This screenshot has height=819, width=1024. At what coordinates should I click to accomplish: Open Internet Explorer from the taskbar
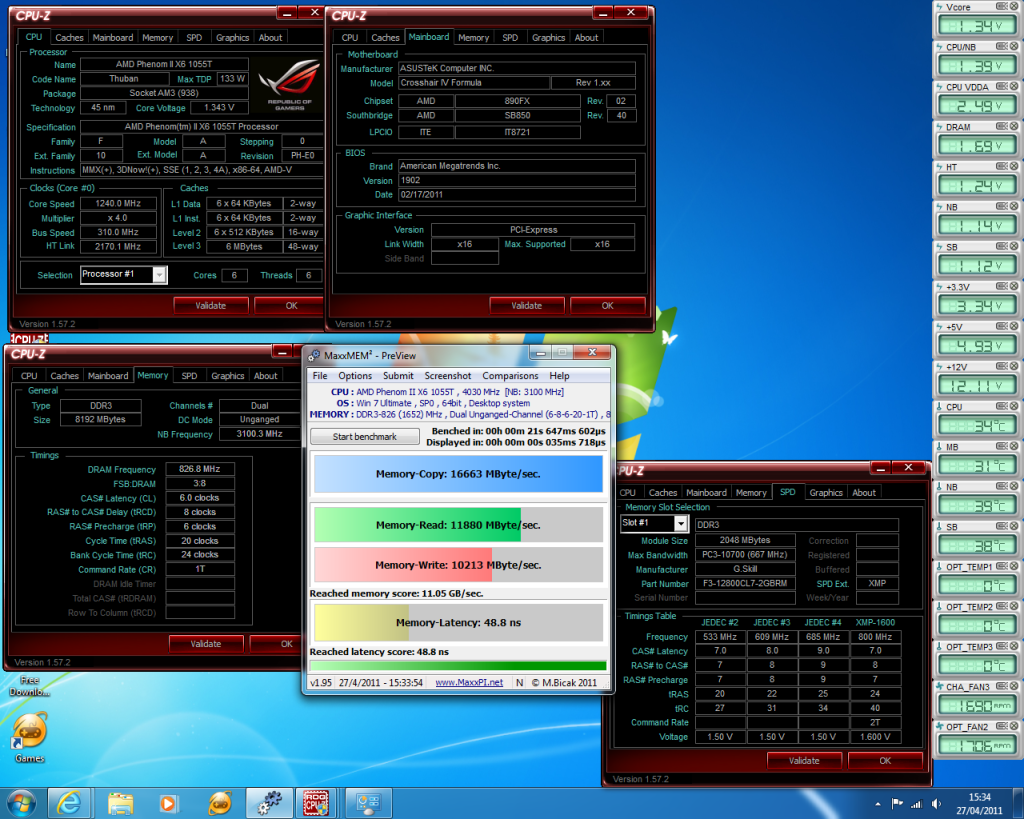tap(69, 803)
